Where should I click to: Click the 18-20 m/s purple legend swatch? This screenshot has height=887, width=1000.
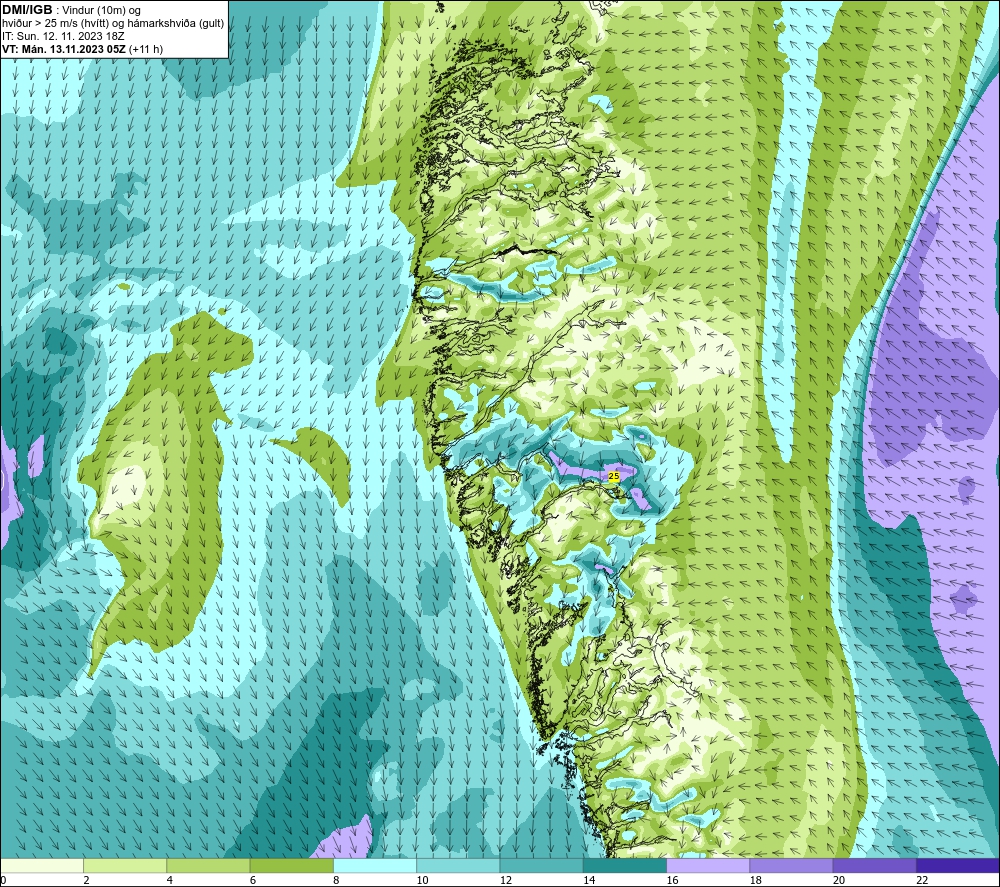(x=791, y=865)
